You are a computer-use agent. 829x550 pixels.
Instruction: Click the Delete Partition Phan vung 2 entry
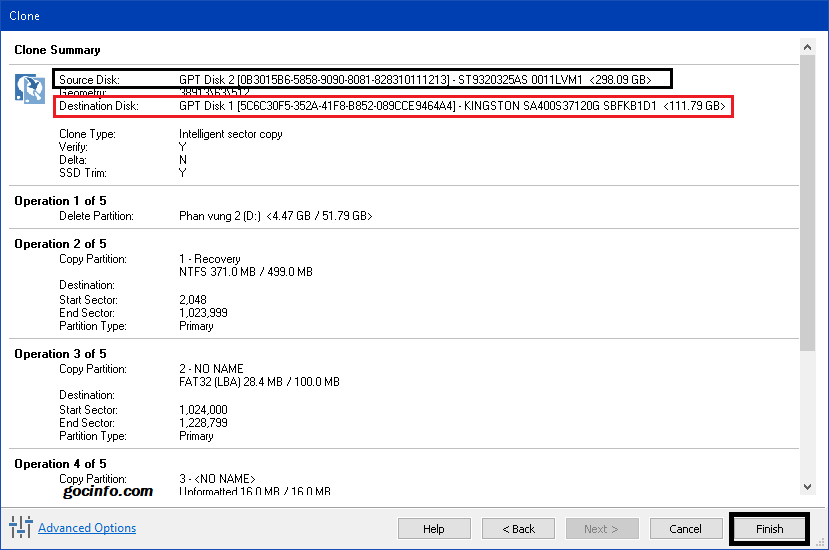[x=275, y=216]
